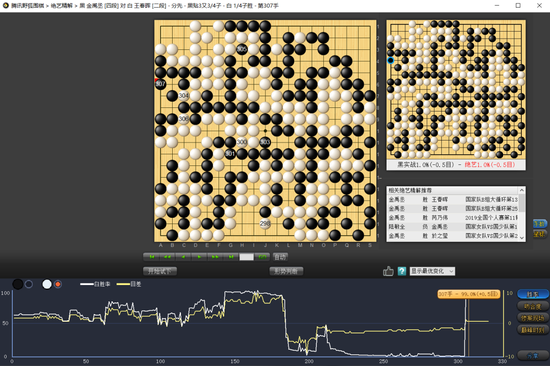Open the last recommended row 金禹丞 胜 於之莹

(x=453, y=236)
